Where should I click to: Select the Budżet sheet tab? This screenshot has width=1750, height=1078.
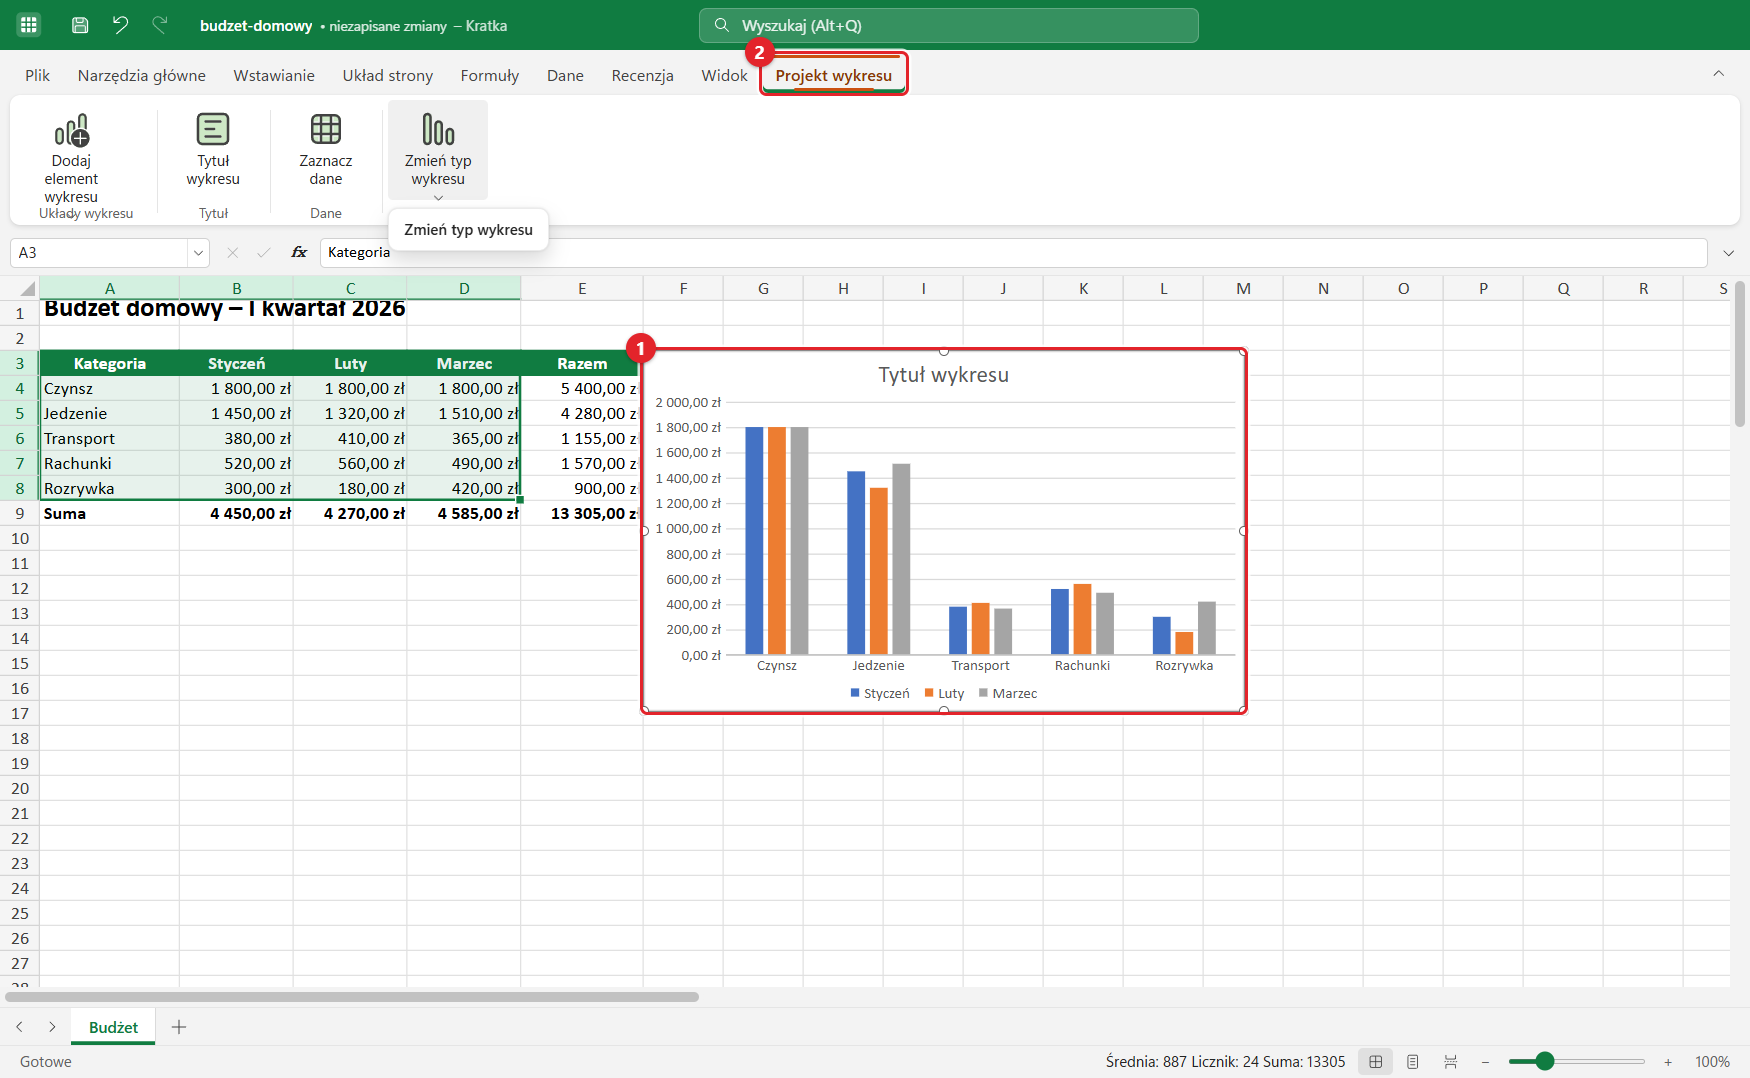[114, 1027]
